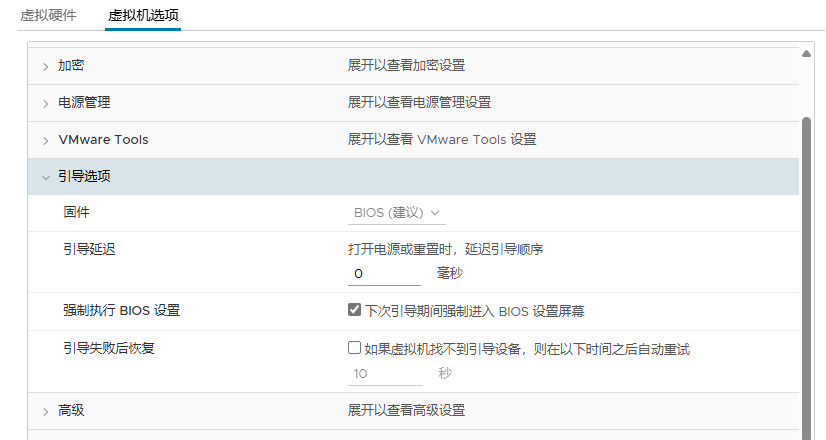Collapse the 引导选项 section chevron

45,177
